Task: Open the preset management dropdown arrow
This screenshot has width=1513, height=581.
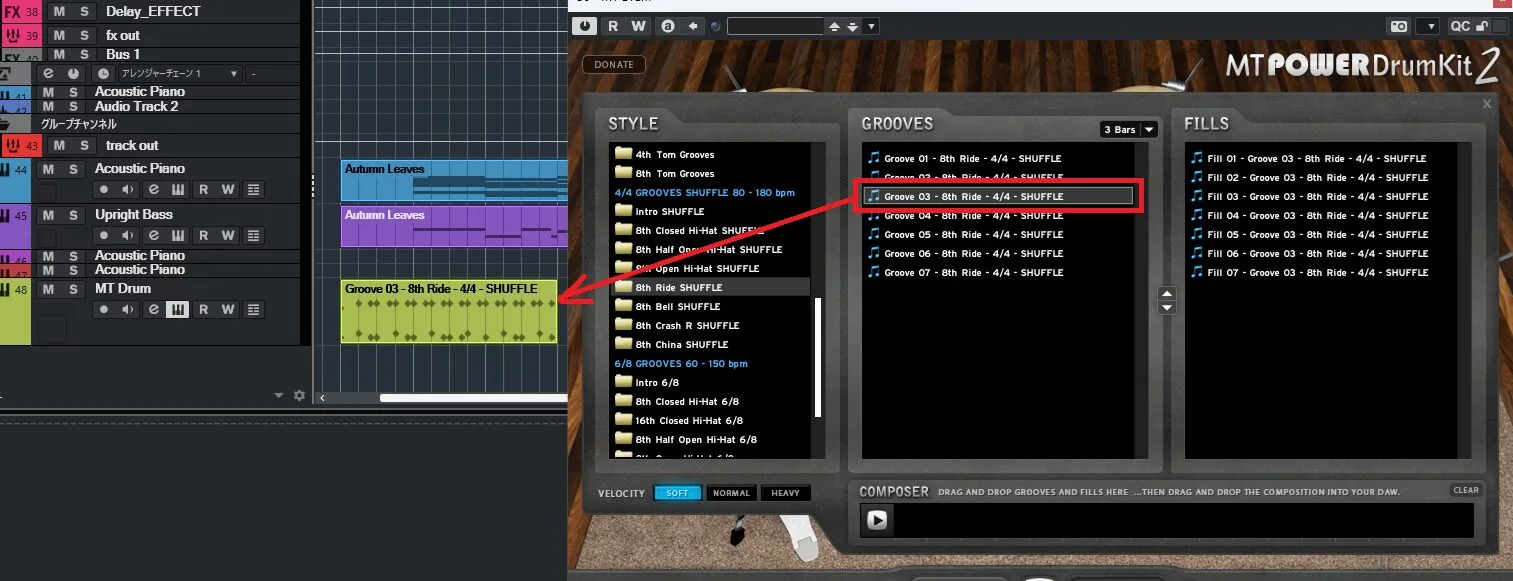Action: click(871, 26)
